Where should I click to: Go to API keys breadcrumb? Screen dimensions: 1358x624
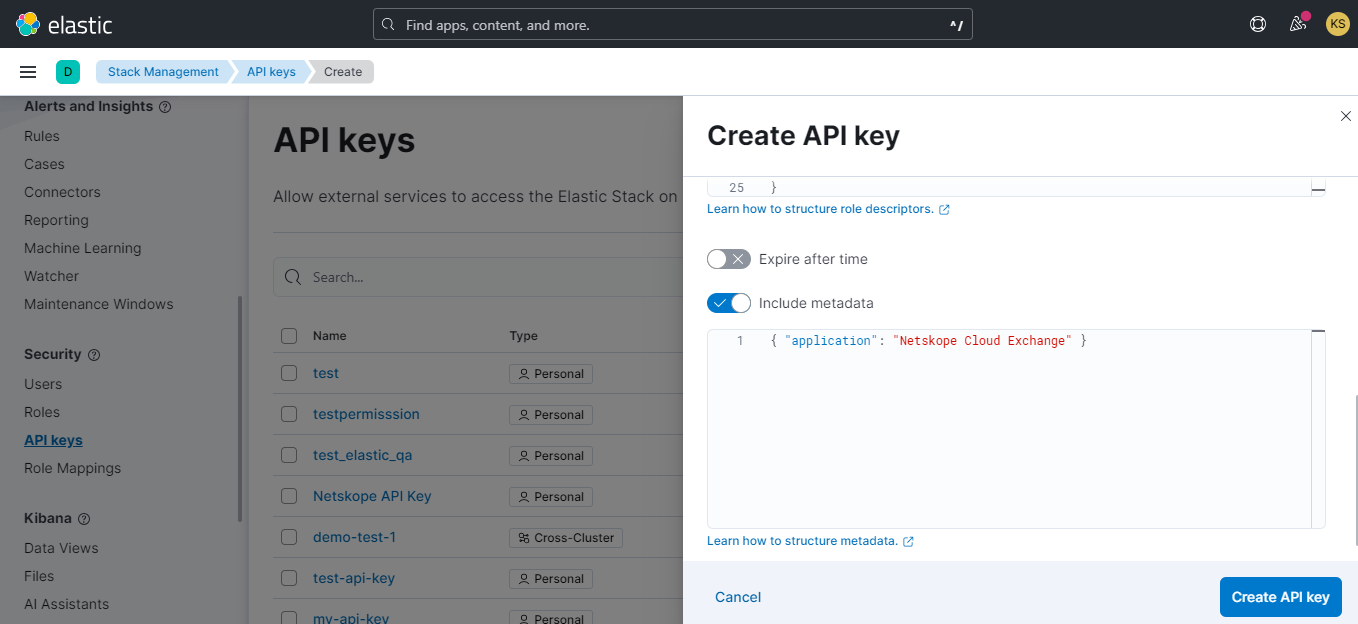click(x=271, y=72)
